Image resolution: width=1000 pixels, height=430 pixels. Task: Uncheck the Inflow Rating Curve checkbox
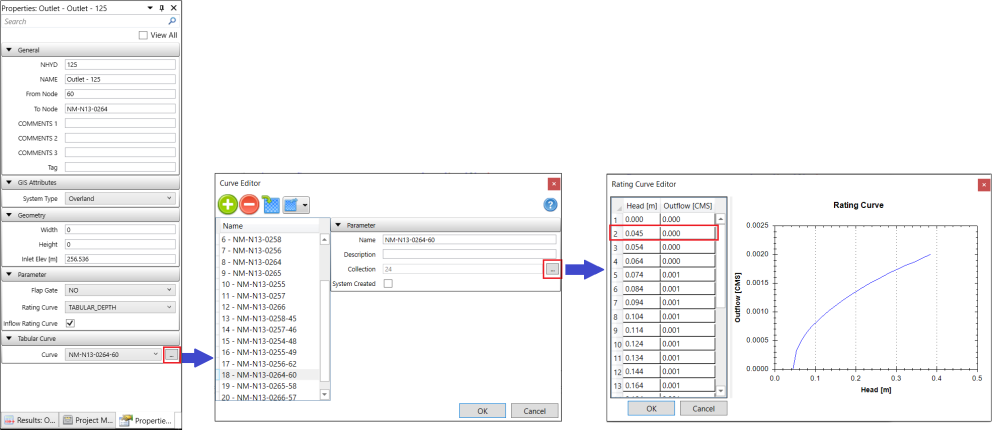point(70,323)
